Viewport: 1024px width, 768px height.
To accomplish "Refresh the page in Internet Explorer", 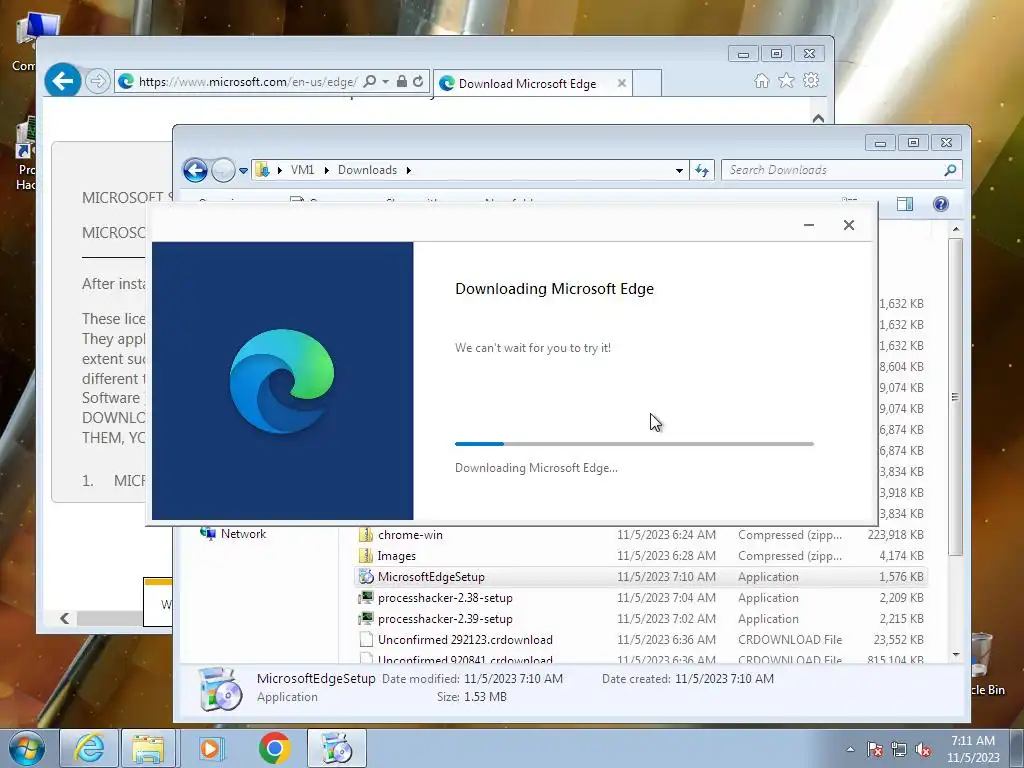I will click(418, 82).
